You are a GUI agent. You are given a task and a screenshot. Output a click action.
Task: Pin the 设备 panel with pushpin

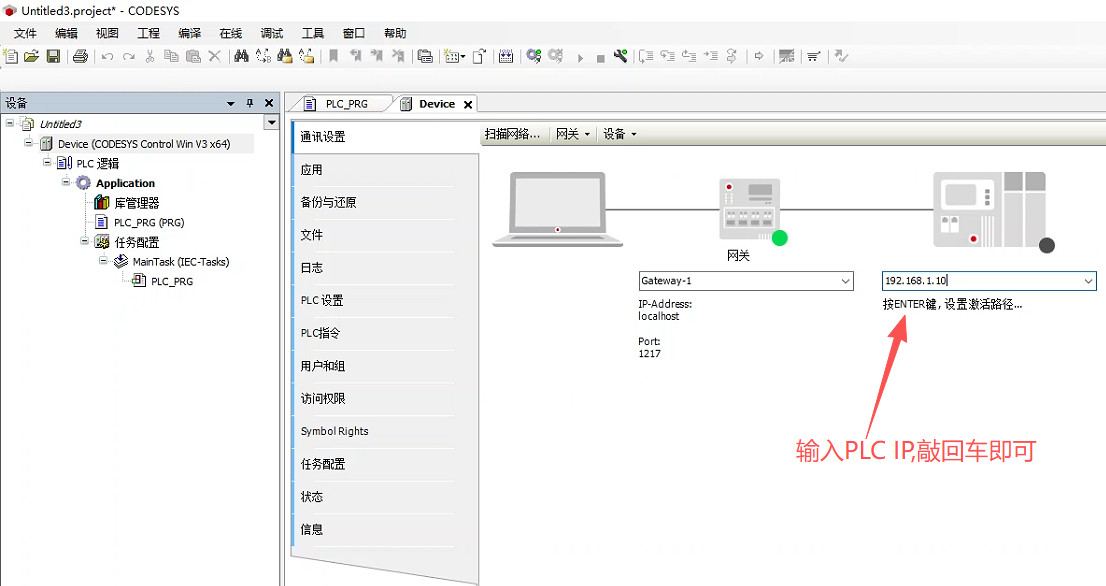[x=250, y=103]
